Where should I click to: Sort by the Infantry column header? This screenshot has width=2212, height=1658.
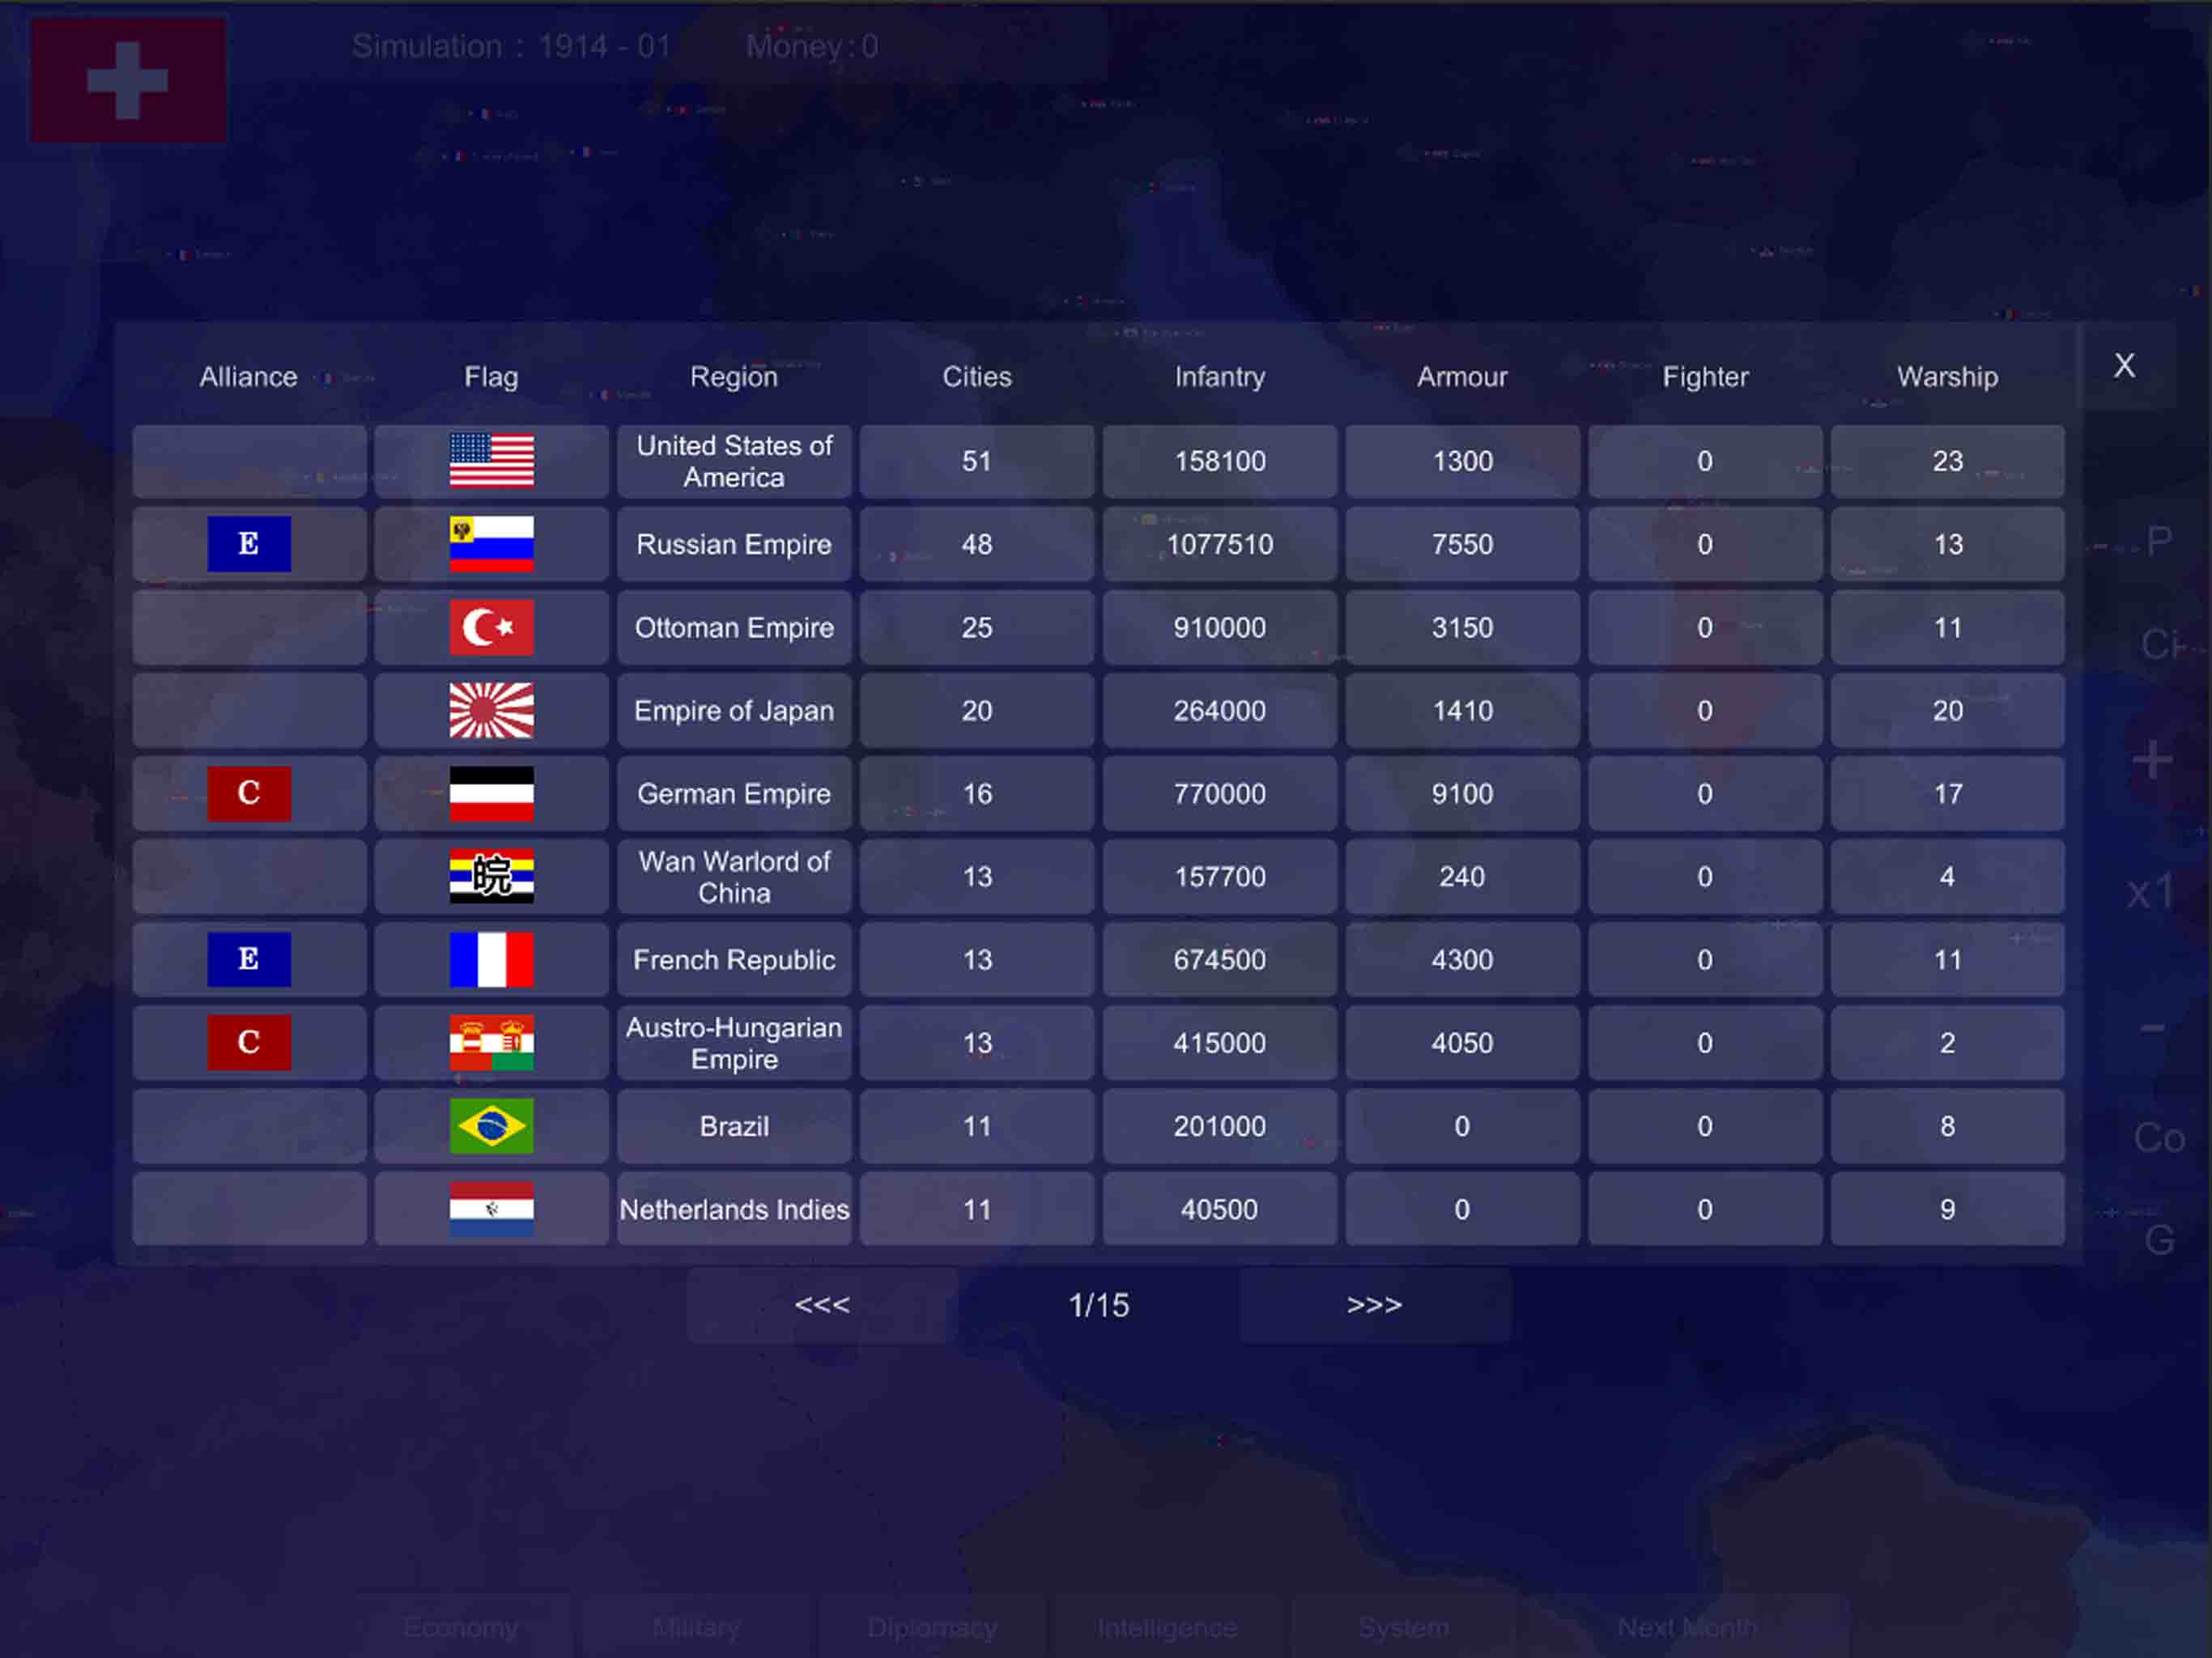coord(1219,377)
